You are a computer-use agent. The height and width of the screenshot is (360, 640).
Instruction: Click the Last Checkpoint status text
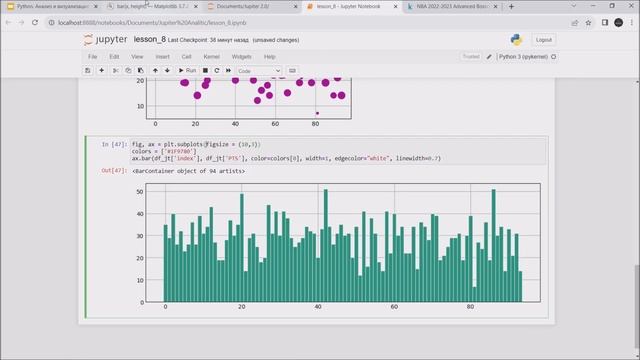point(208,40)
